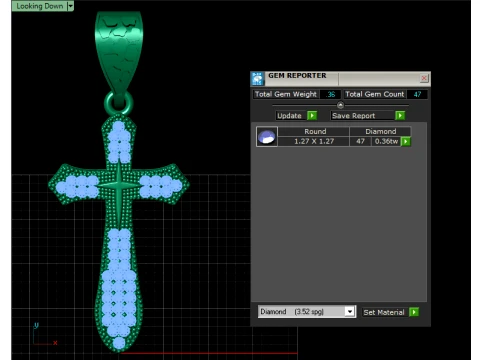Click the 1.27 X 1.27 size cell
This screenshot has height=360, width=480.
314,141
